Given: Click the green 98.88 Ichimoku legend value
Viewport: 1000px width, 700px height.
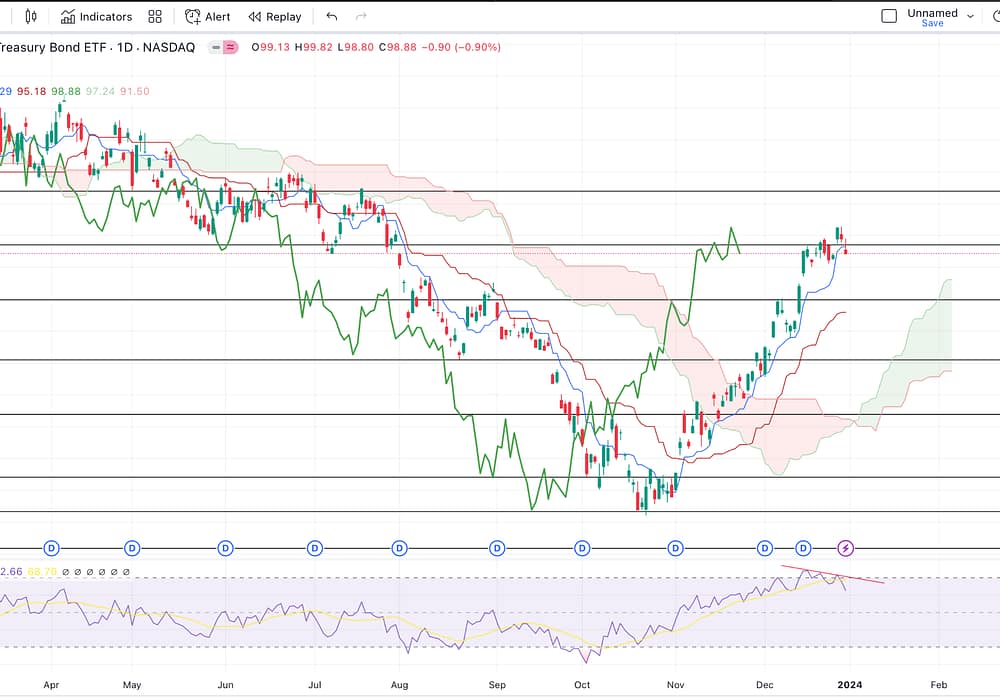Looking at the screenshot, I should 66,91.
